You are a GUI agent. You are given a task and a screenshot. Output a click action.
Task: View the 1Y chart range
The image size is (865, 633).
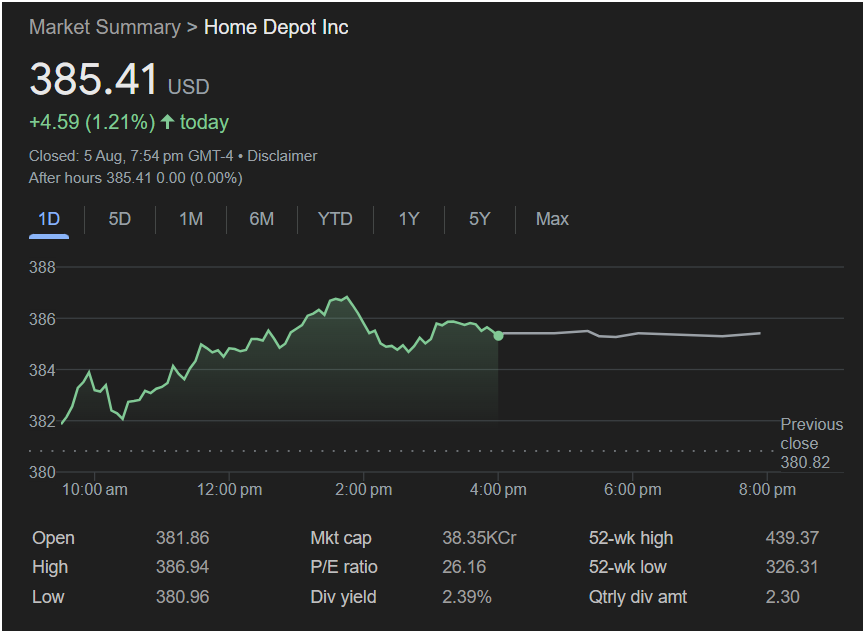pyautogui.click(x=409, y=219)
